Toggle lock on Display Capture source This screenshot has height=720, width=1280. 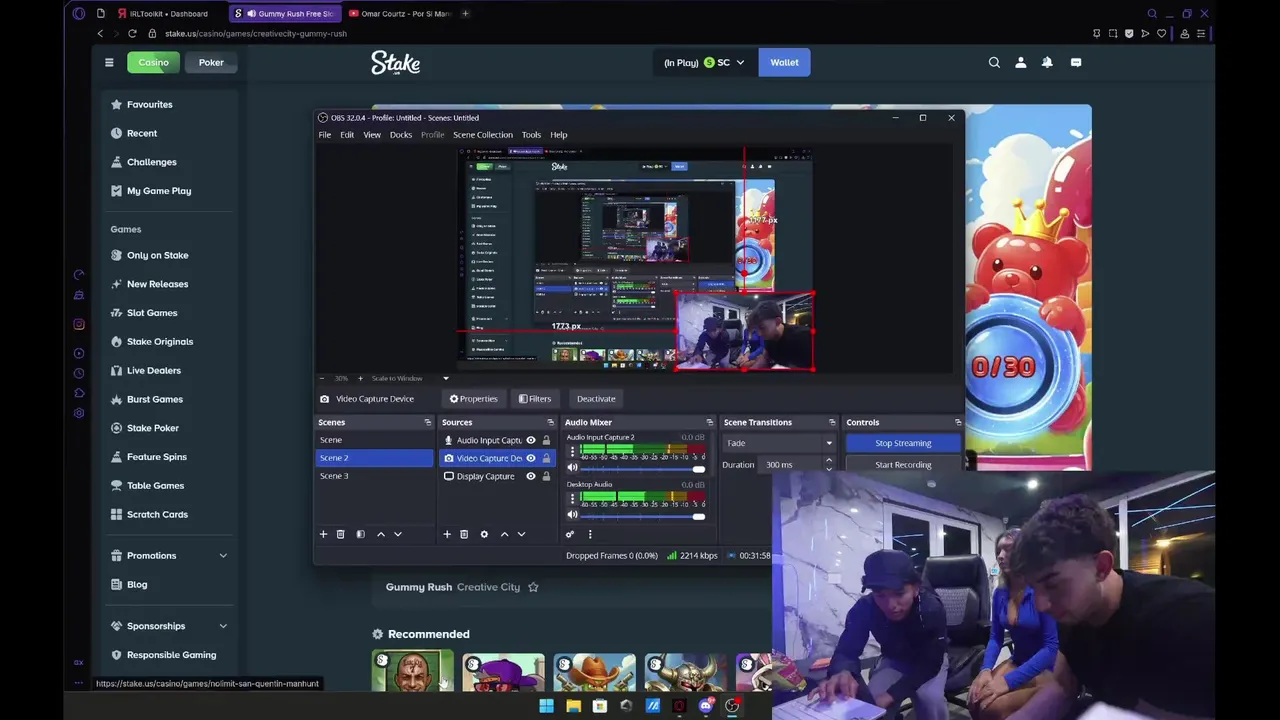[x=546, y=476]
